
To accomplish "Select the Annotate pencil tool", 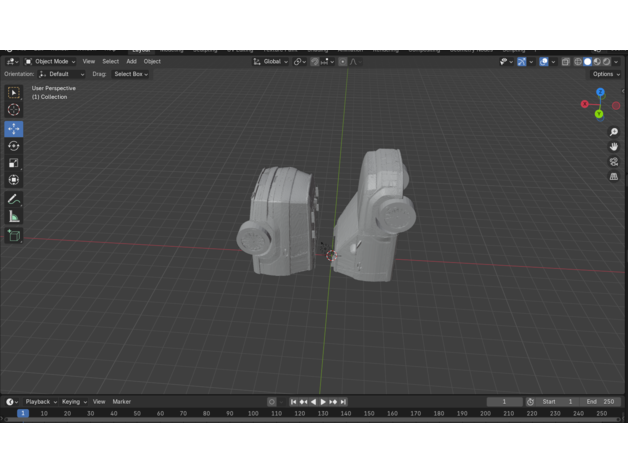I will click(14, 199).
